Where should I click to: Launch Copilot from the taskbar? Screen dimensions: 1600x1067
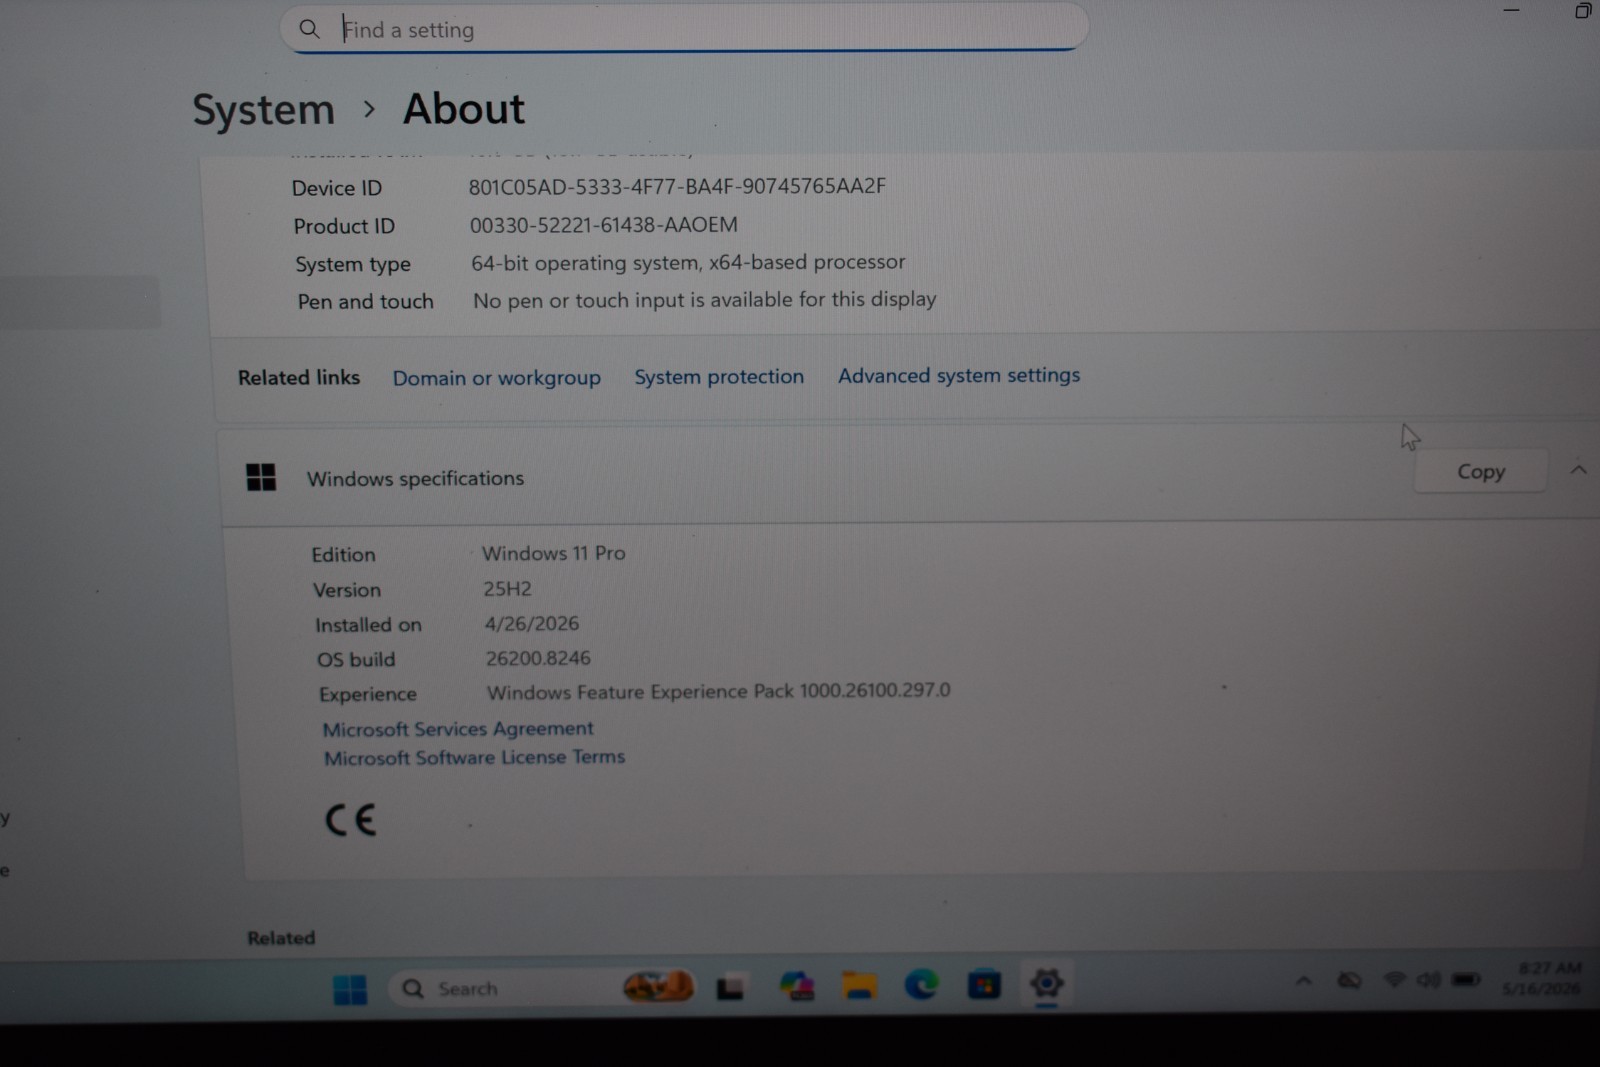click(x=797, y=987)
